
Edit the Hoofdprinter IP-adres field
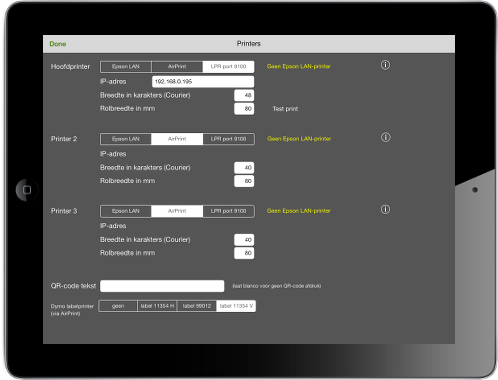(203, 82)
